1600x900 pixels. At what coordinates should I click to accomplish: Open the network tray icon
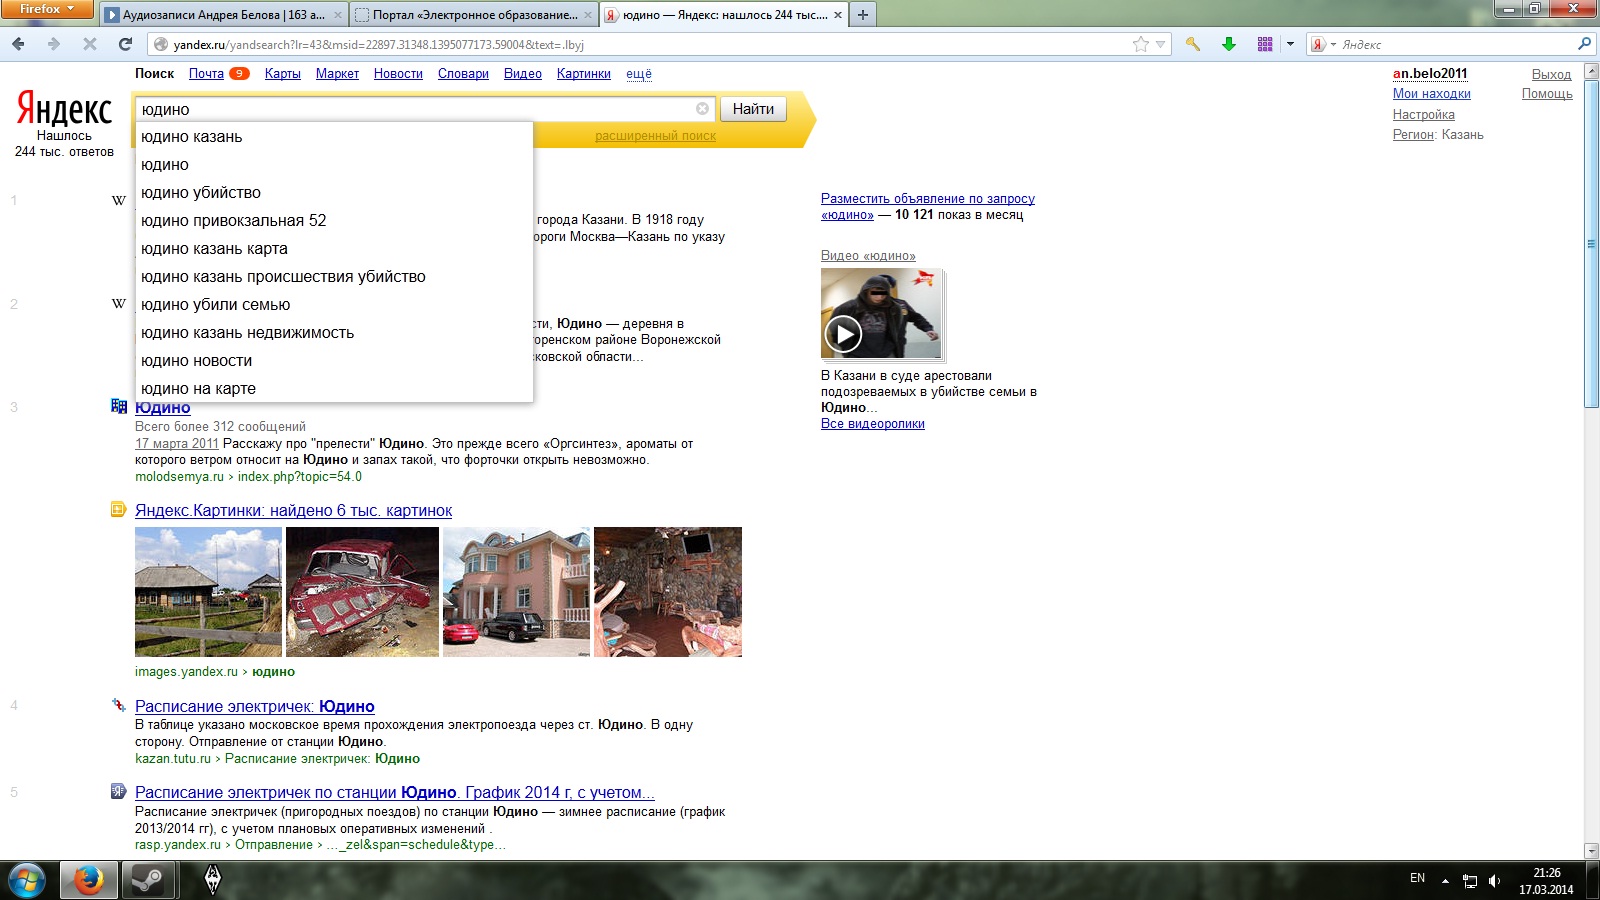point(1470,881)
